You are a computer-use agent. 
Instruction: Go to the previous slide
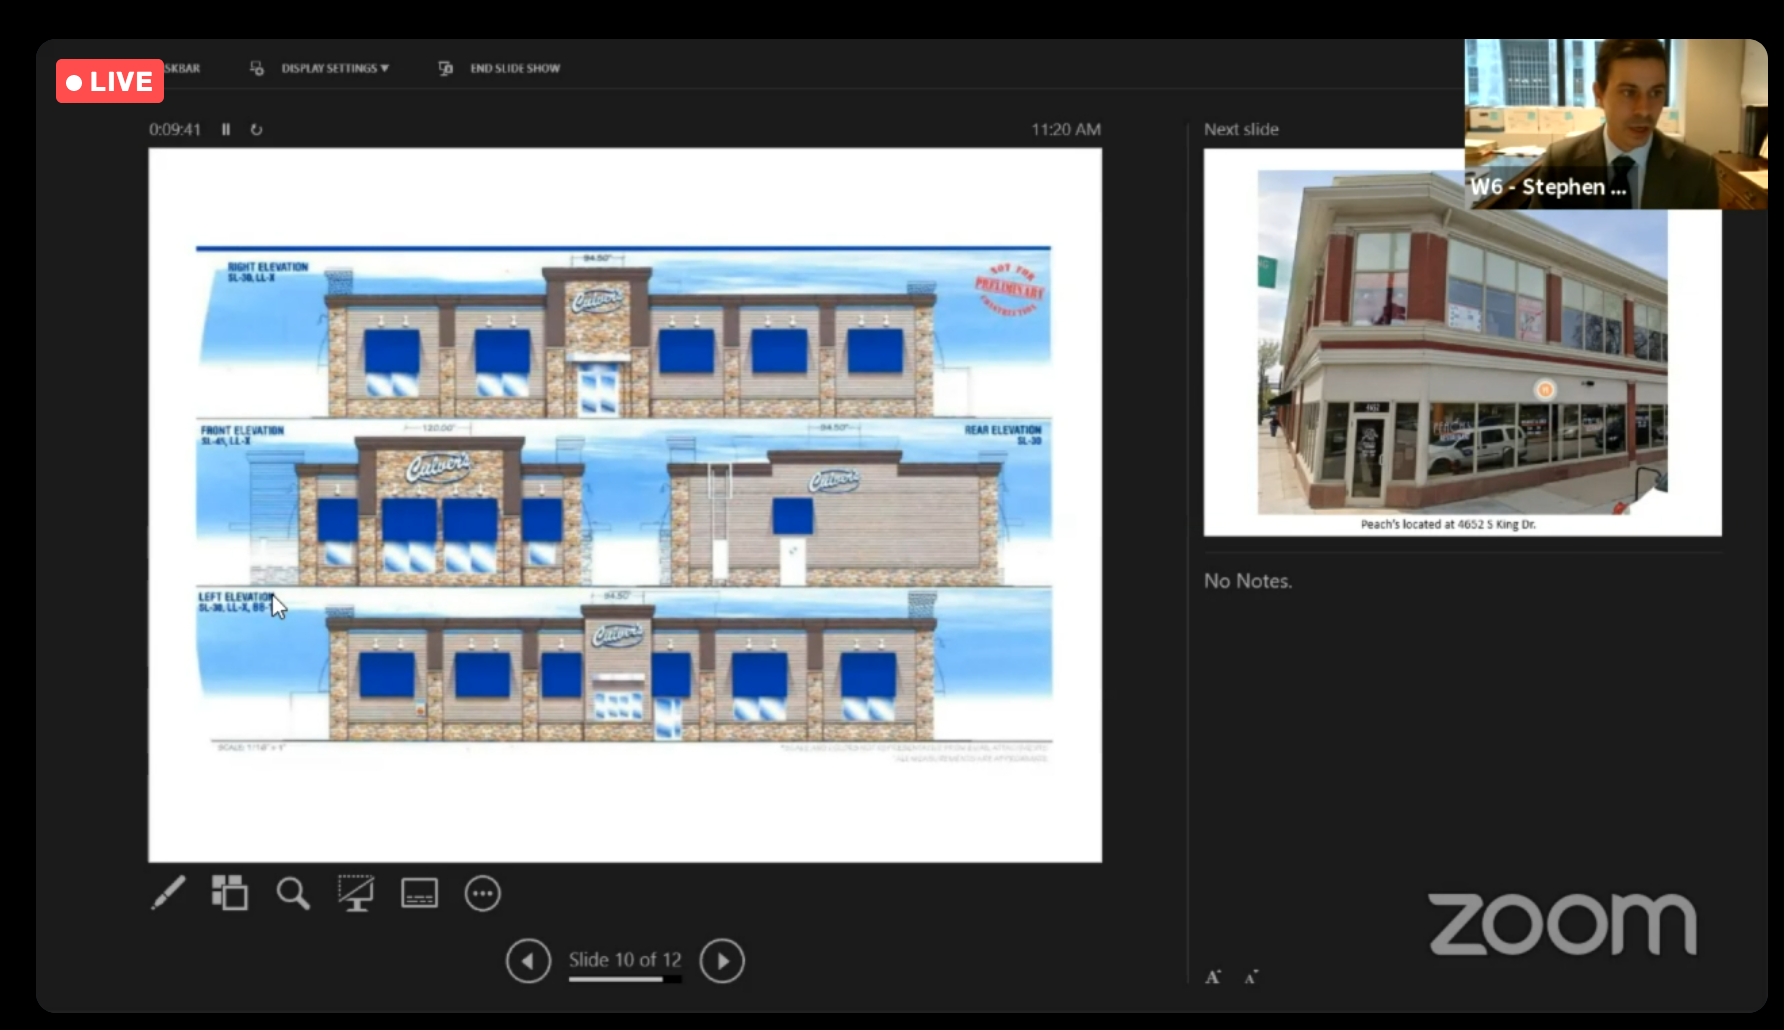(528, 961)
